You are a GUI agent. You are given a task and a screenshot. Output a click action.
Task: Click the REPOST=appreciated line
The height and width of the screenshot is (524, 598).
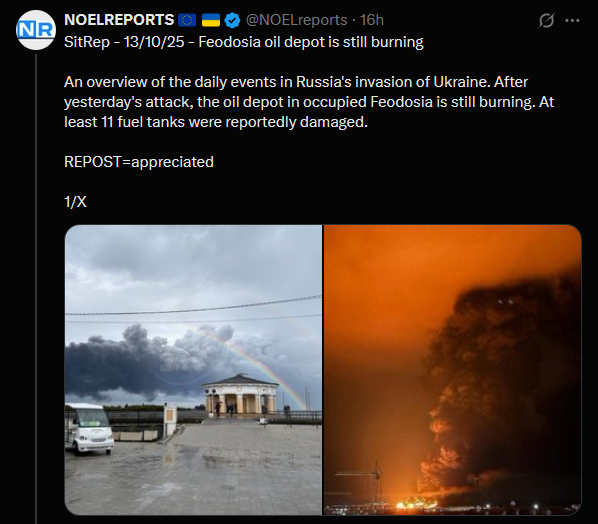pyautogui.click(x=139, y=162)
